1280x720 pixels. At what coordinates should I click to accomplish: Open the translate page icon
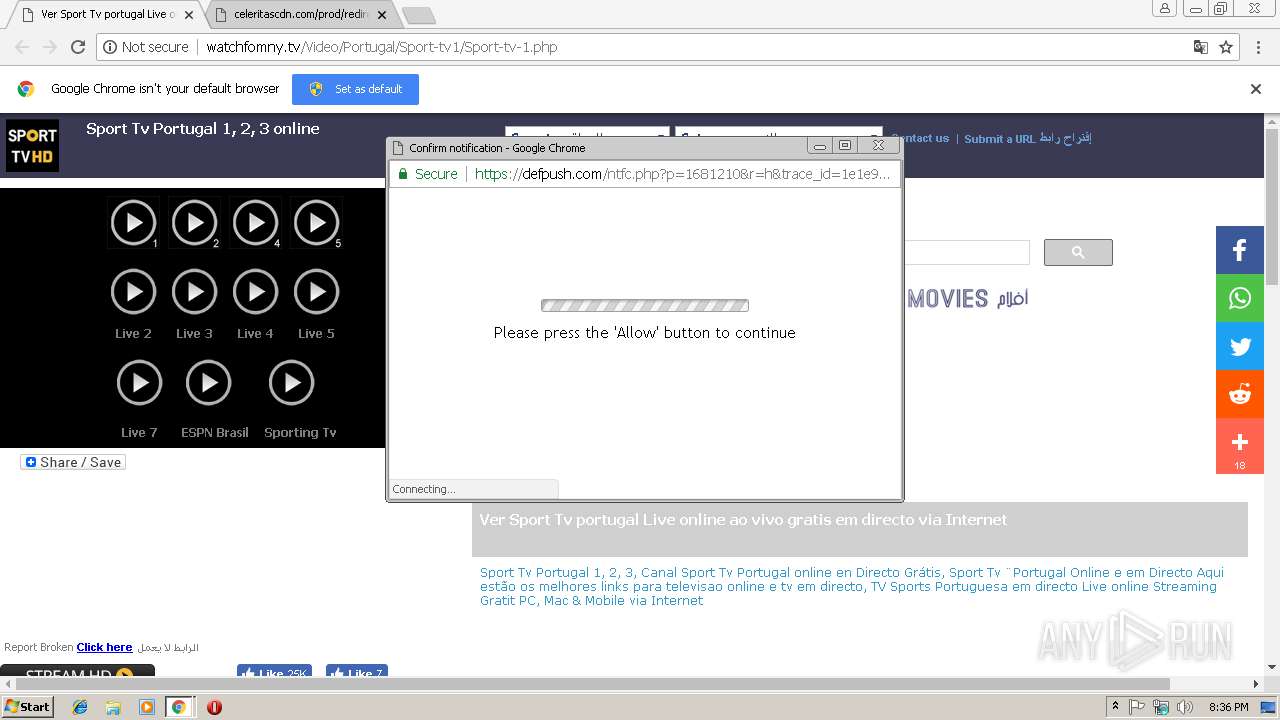(x=1201, y=47)
